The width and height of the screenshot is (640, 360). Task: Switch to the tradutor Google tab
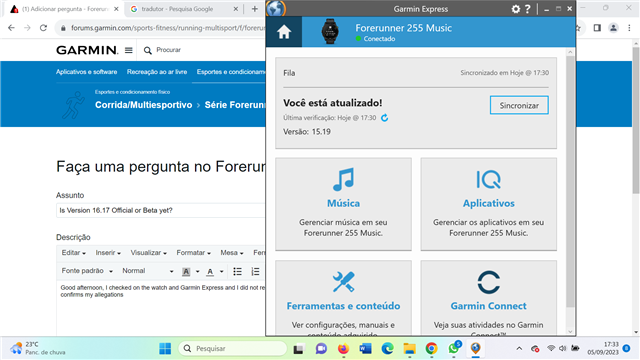coord(177,9)
